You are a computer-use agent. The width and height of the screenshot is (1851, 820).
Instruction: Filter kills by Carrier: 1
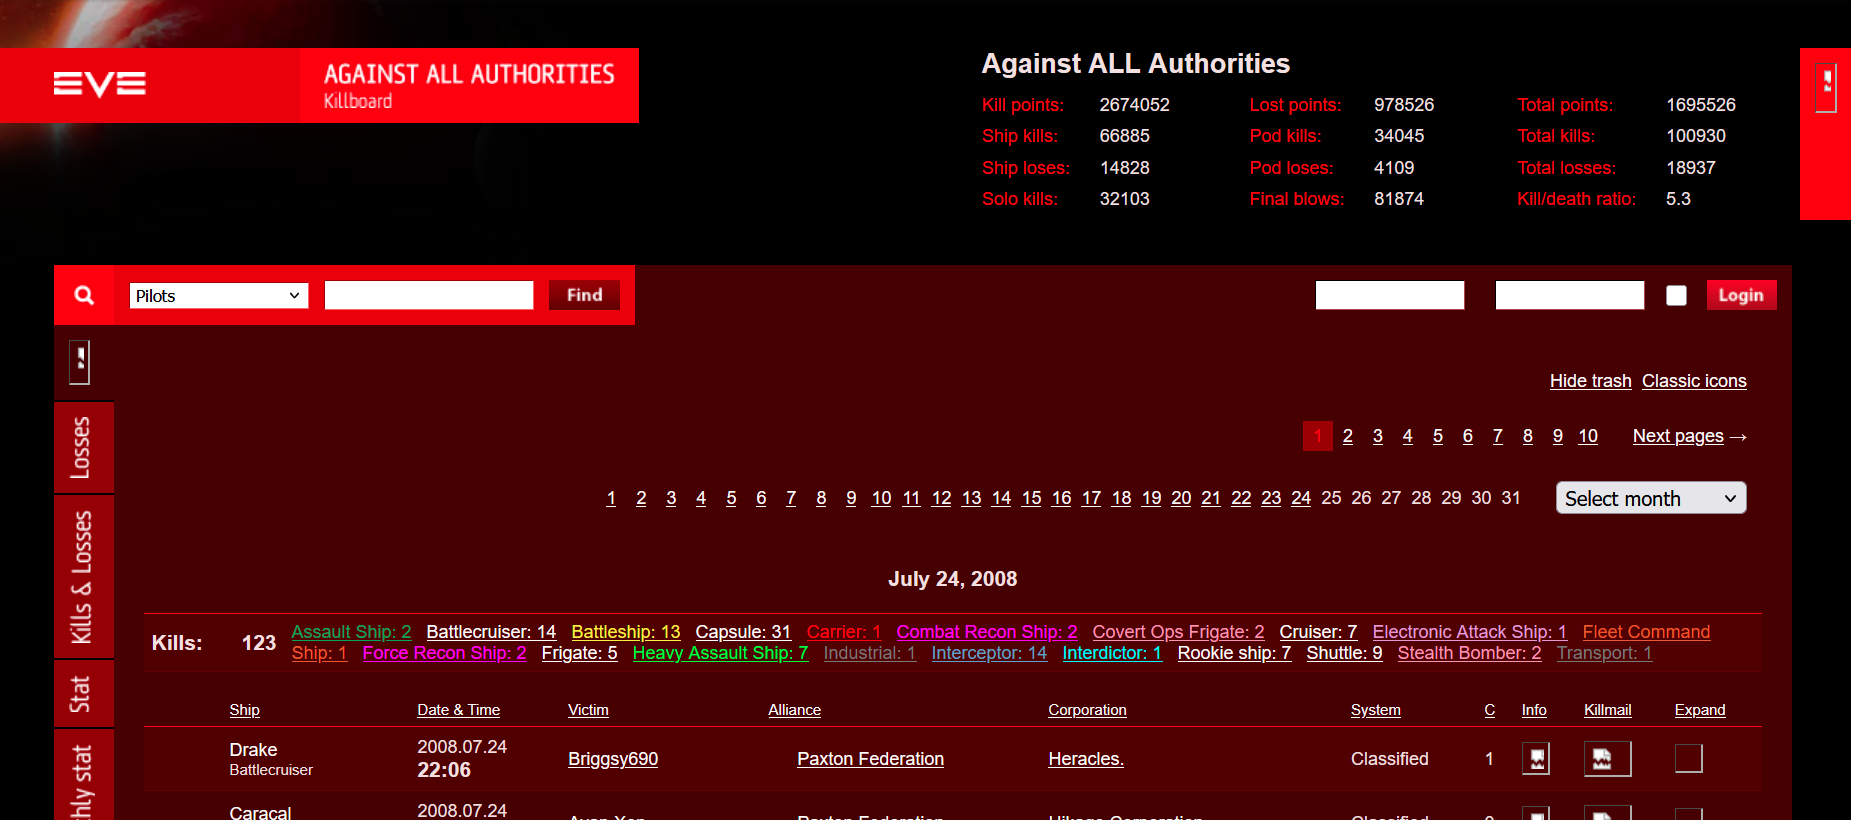pos(844,632)
